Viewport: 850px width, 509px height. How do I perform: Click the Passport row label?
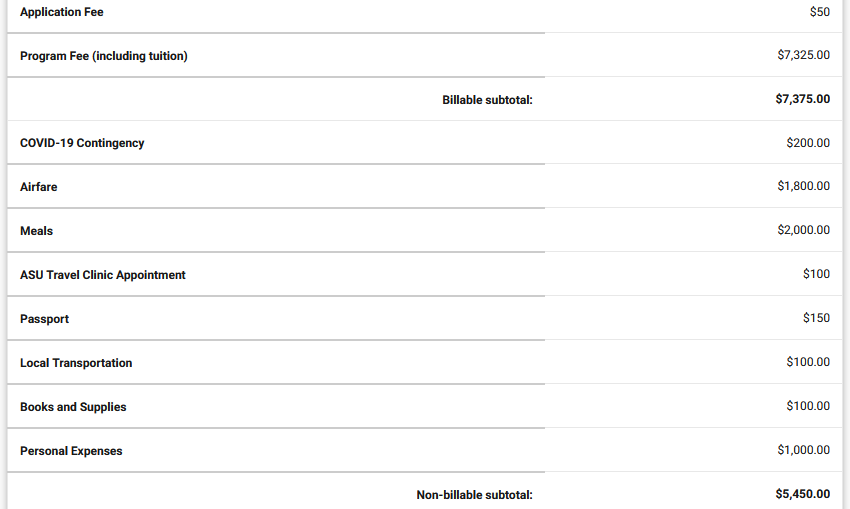(44, 319)
